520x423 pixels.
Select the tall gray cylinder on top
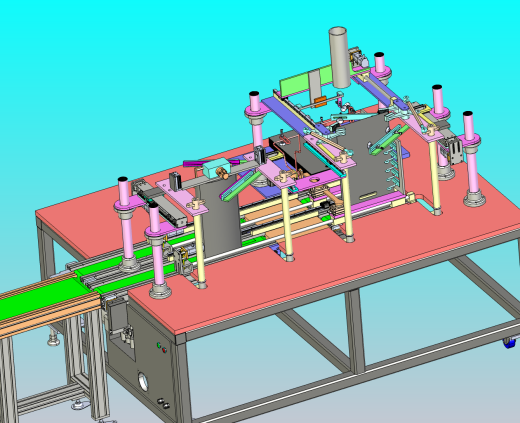click(x=339, y=58)
